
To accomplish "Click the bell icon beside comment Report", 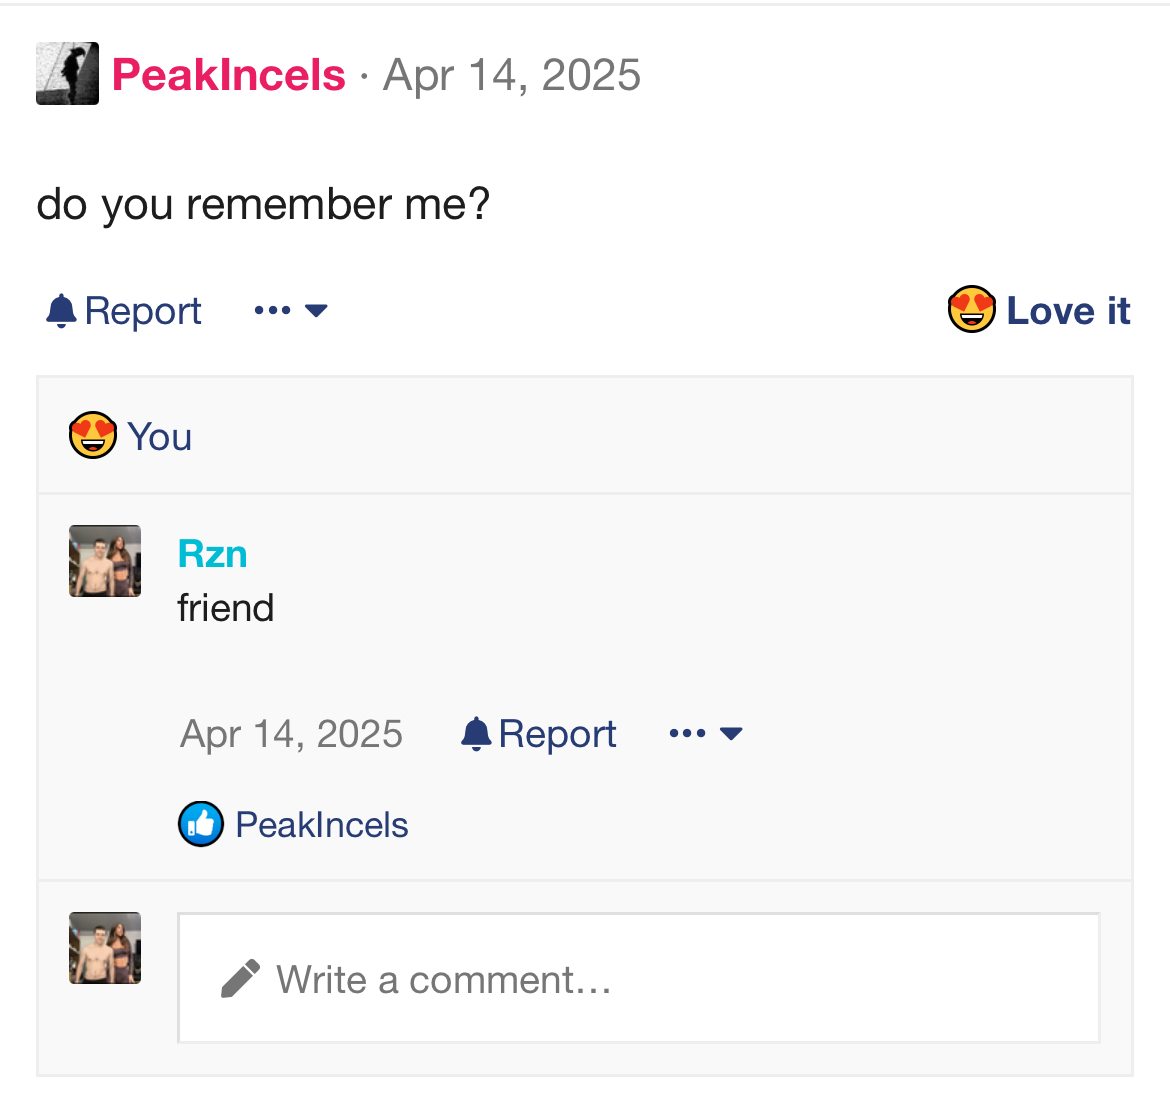I will [476, 734].
